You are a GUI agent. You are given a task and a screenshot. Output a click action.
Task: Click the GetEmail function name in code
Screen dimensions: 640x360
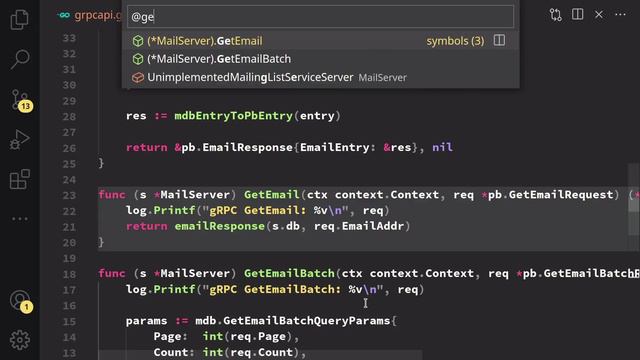271,194
